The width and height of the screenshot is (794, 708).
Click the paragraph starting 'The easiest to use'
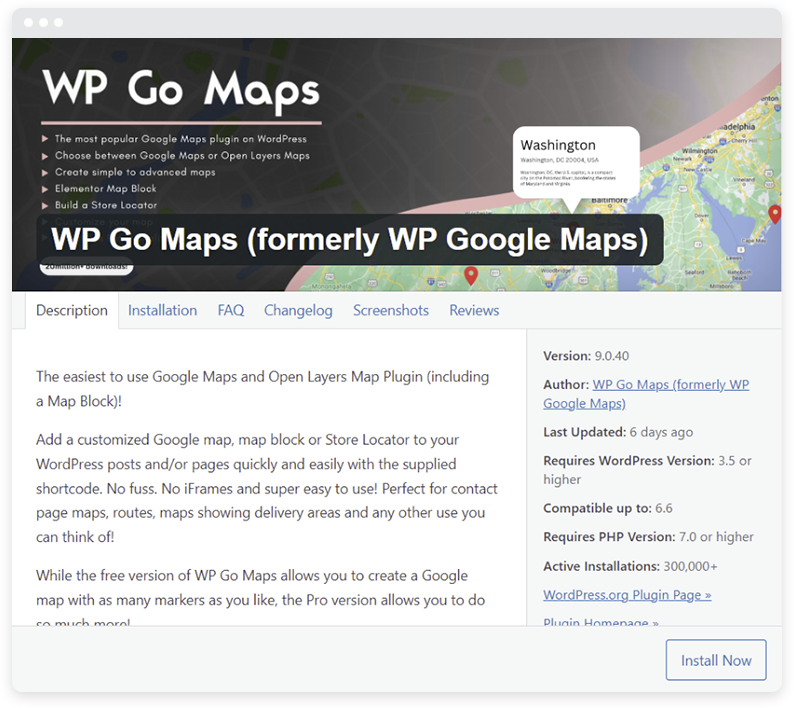click(x=262, y=389)
